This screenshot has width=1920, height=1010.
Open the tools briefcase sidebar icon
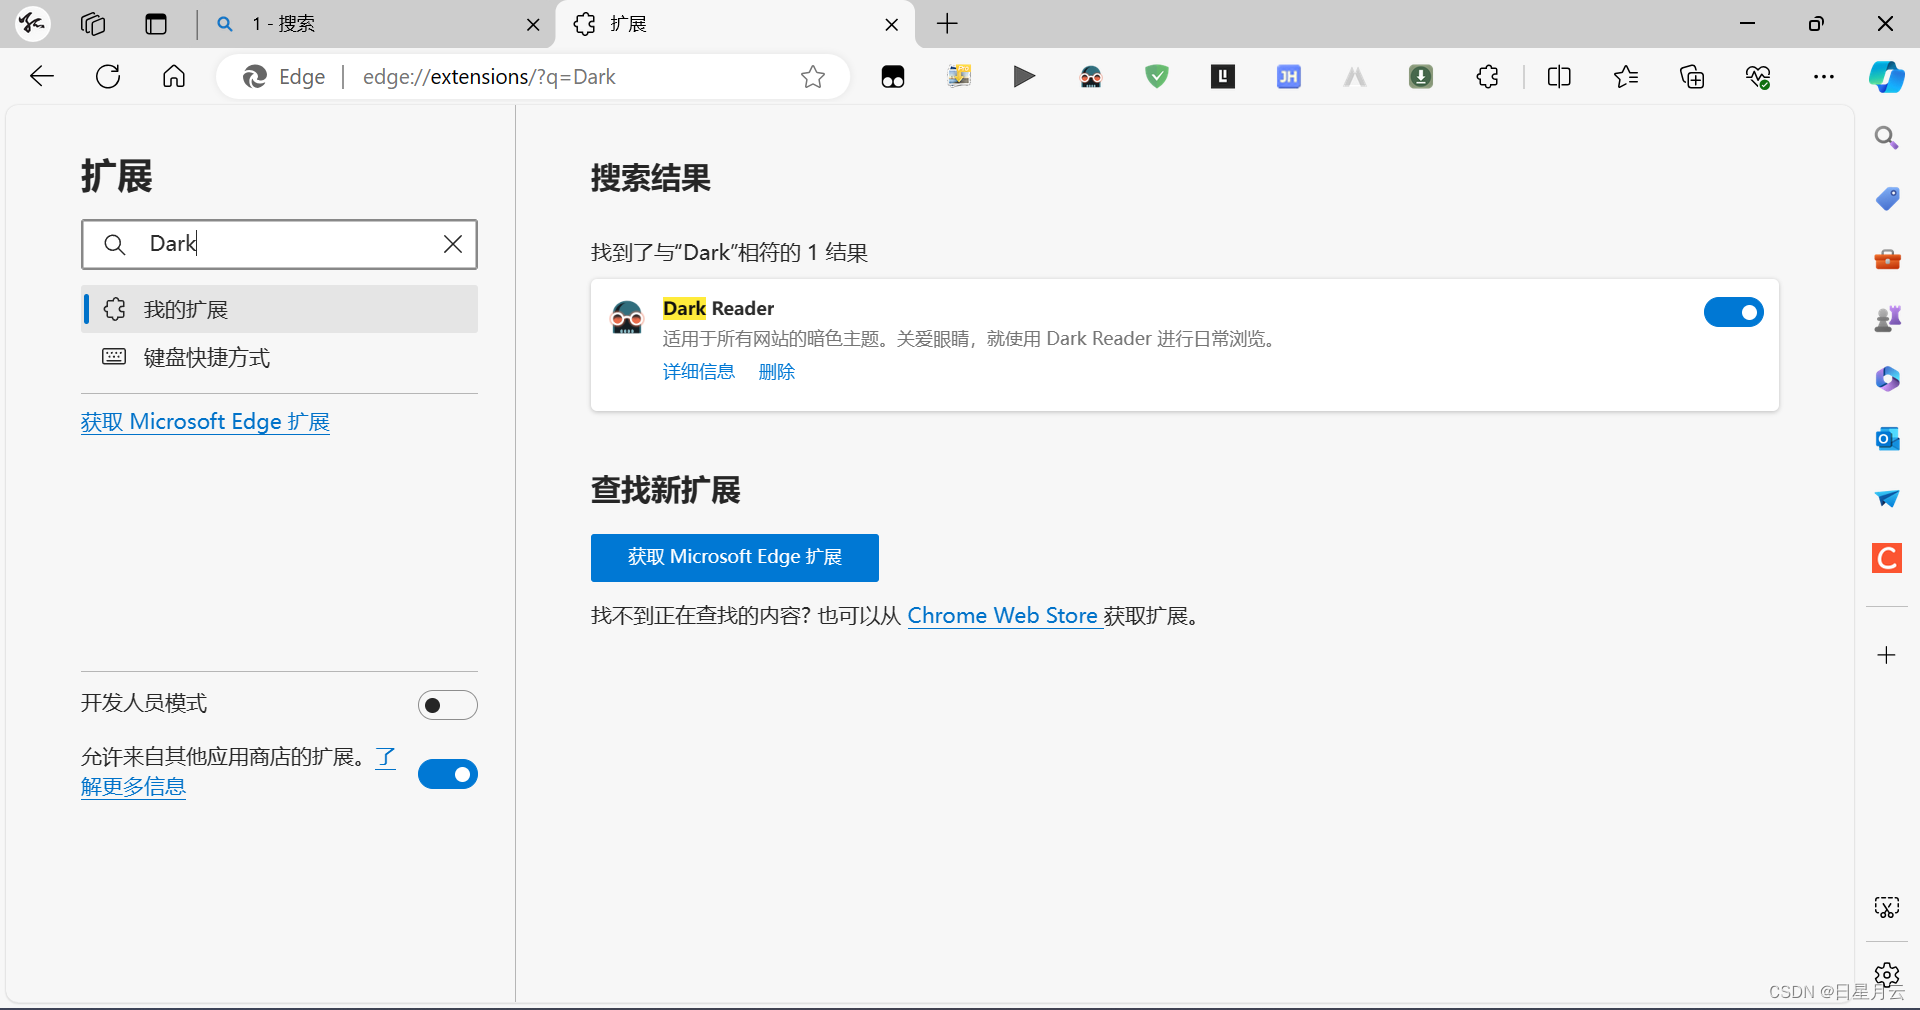(1887, 259)
